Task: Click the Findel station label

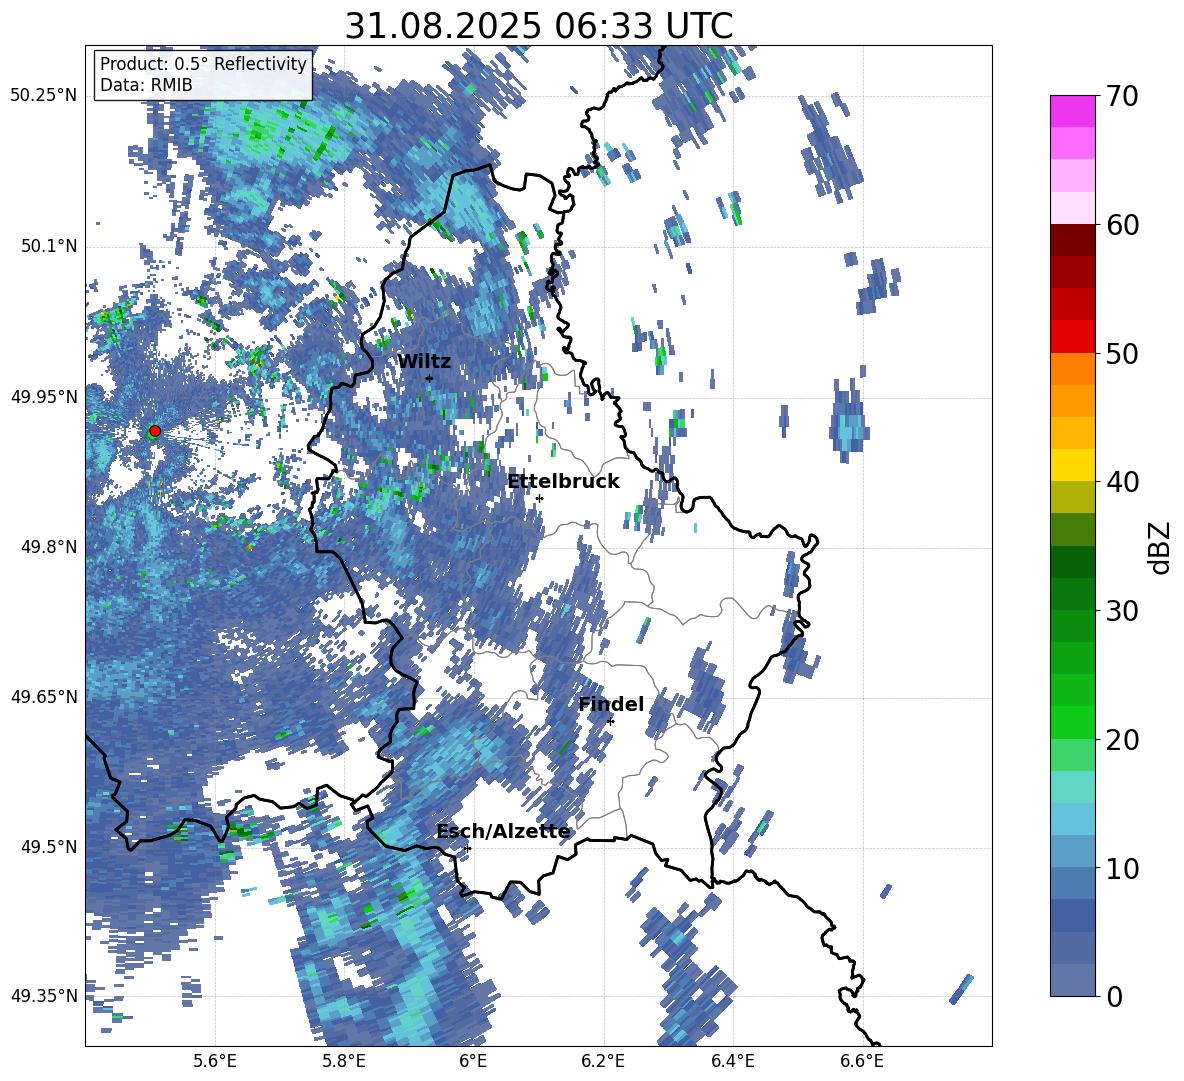Action: click(611, 704)
